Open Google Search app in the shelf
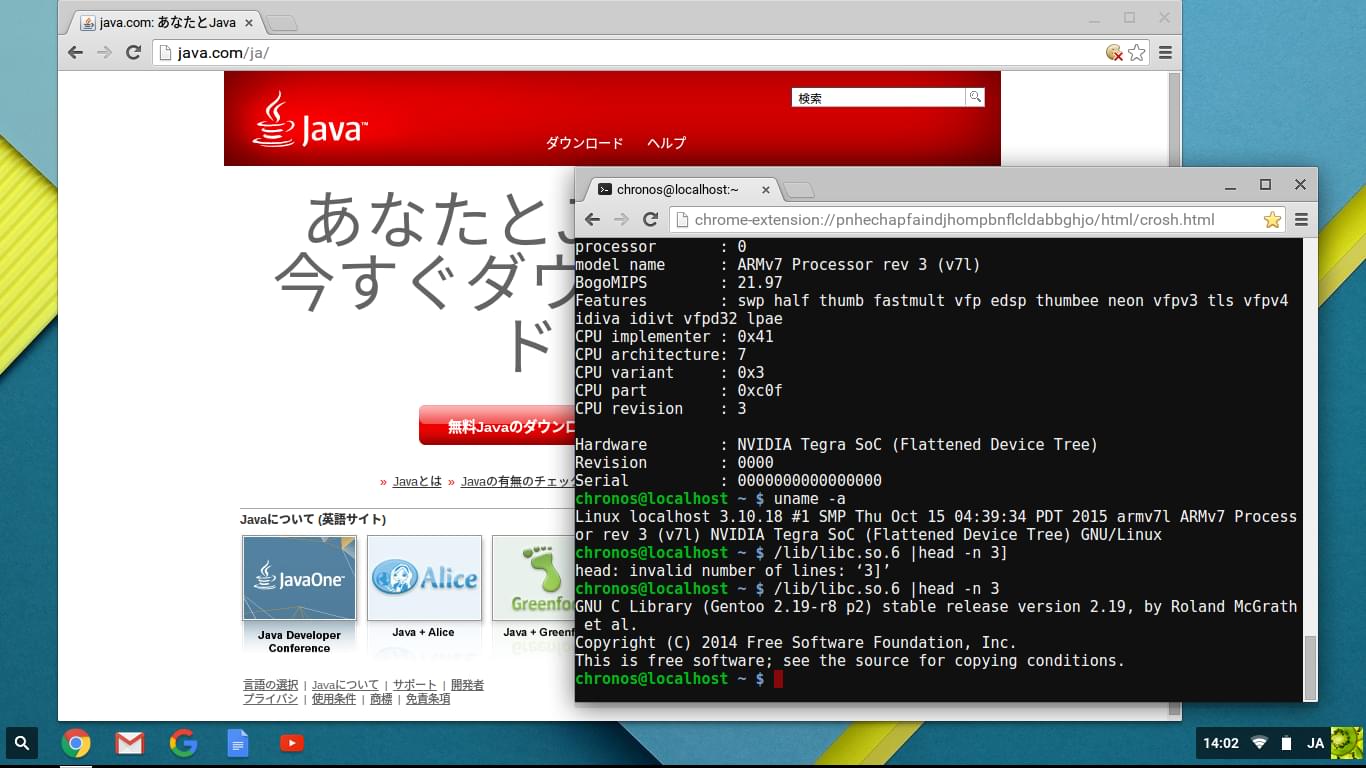Image resolution: width=1366 pixels, height=768 pixels. tap(184, 743)
